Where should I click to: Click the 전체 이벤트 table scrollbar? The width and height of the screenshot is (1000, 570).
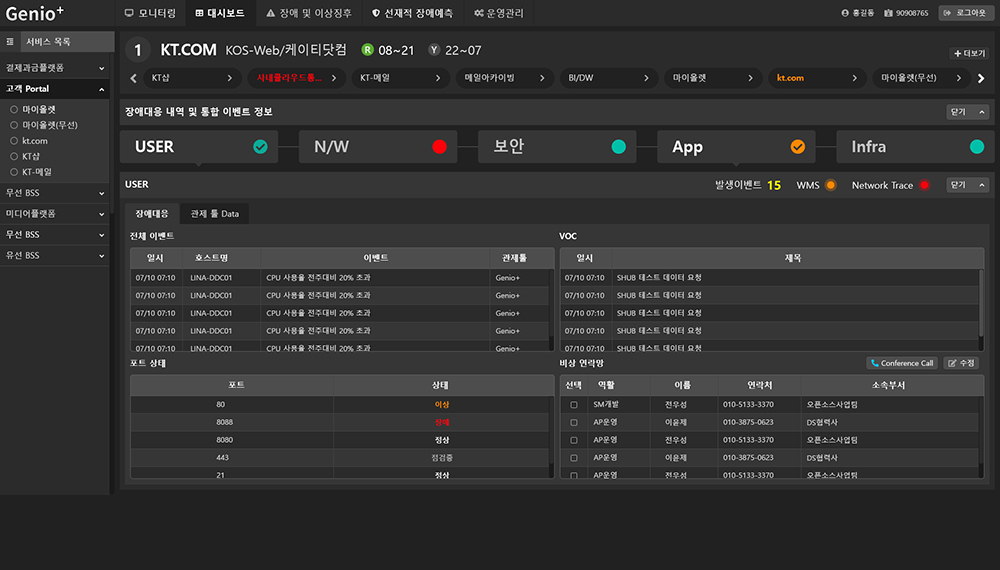click(x=552, y=309)
